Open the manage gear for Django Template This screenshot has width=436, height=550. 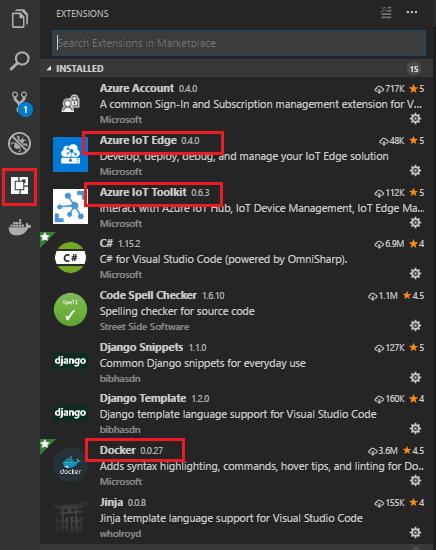[x=416, y=429]
